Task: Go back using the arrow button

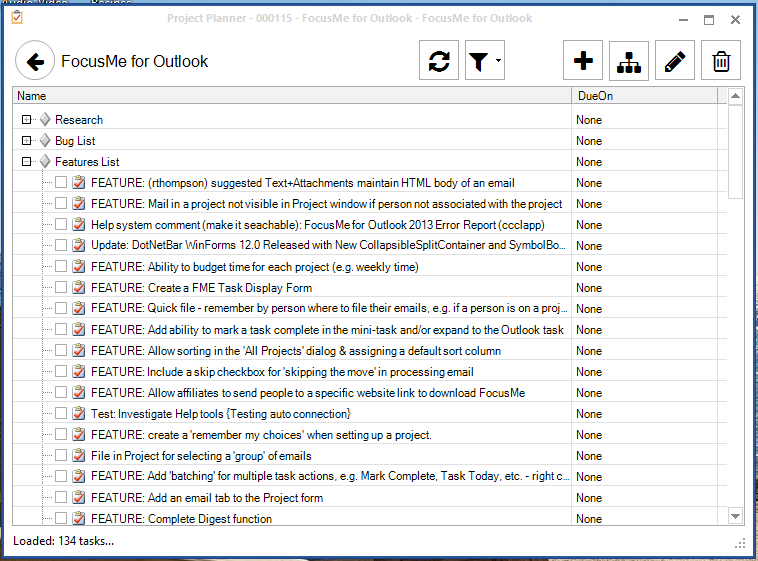Action: [x=34, y=61]
